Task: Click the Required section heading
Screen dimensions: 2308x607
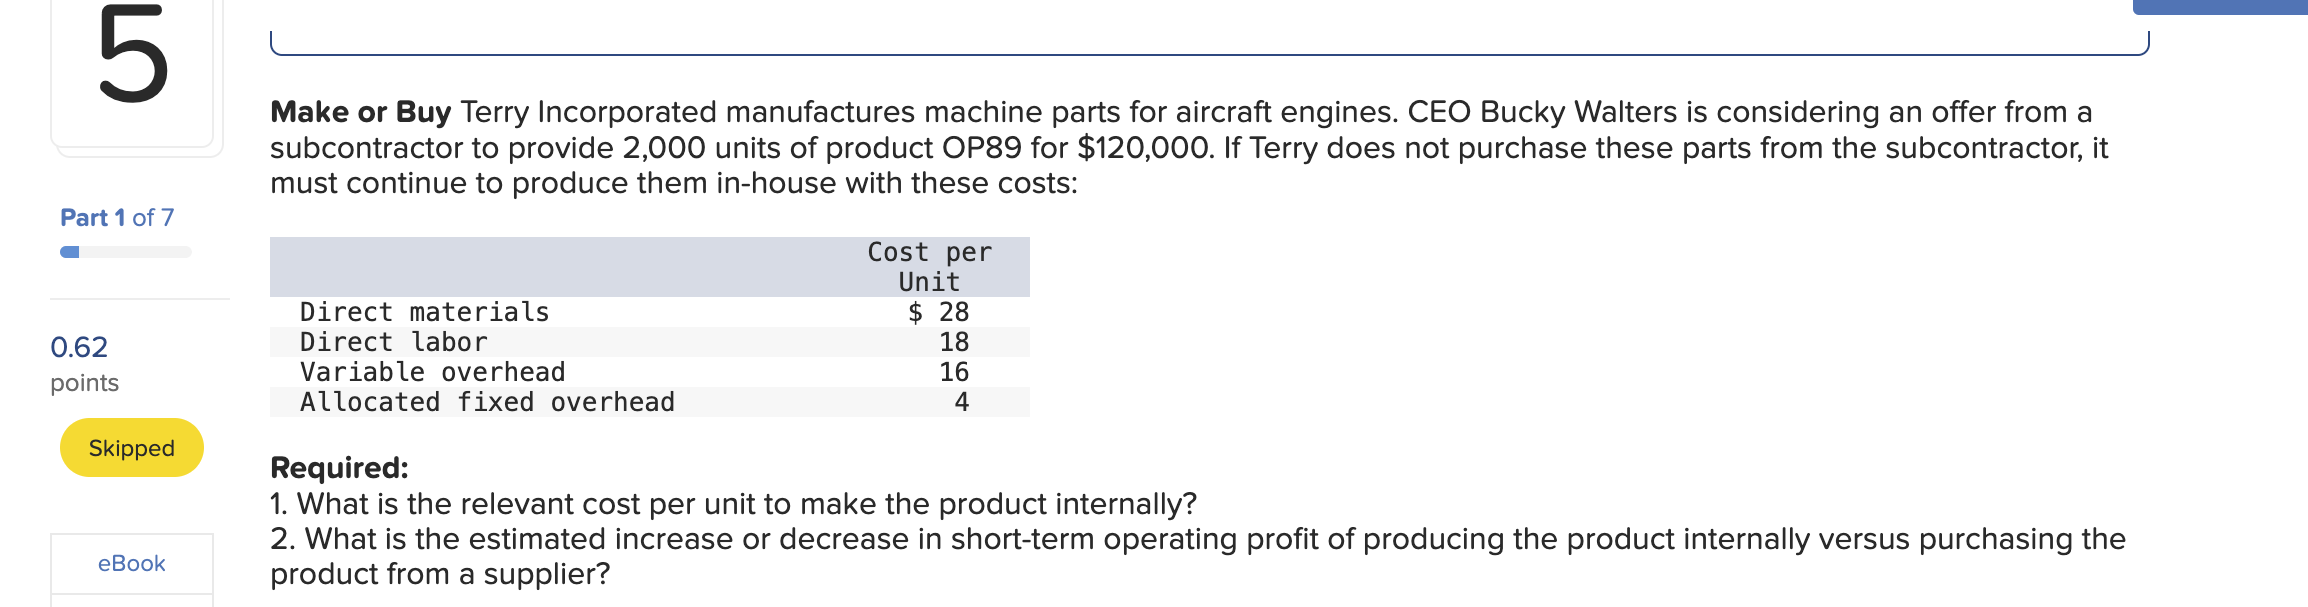Action: (339, 466)
